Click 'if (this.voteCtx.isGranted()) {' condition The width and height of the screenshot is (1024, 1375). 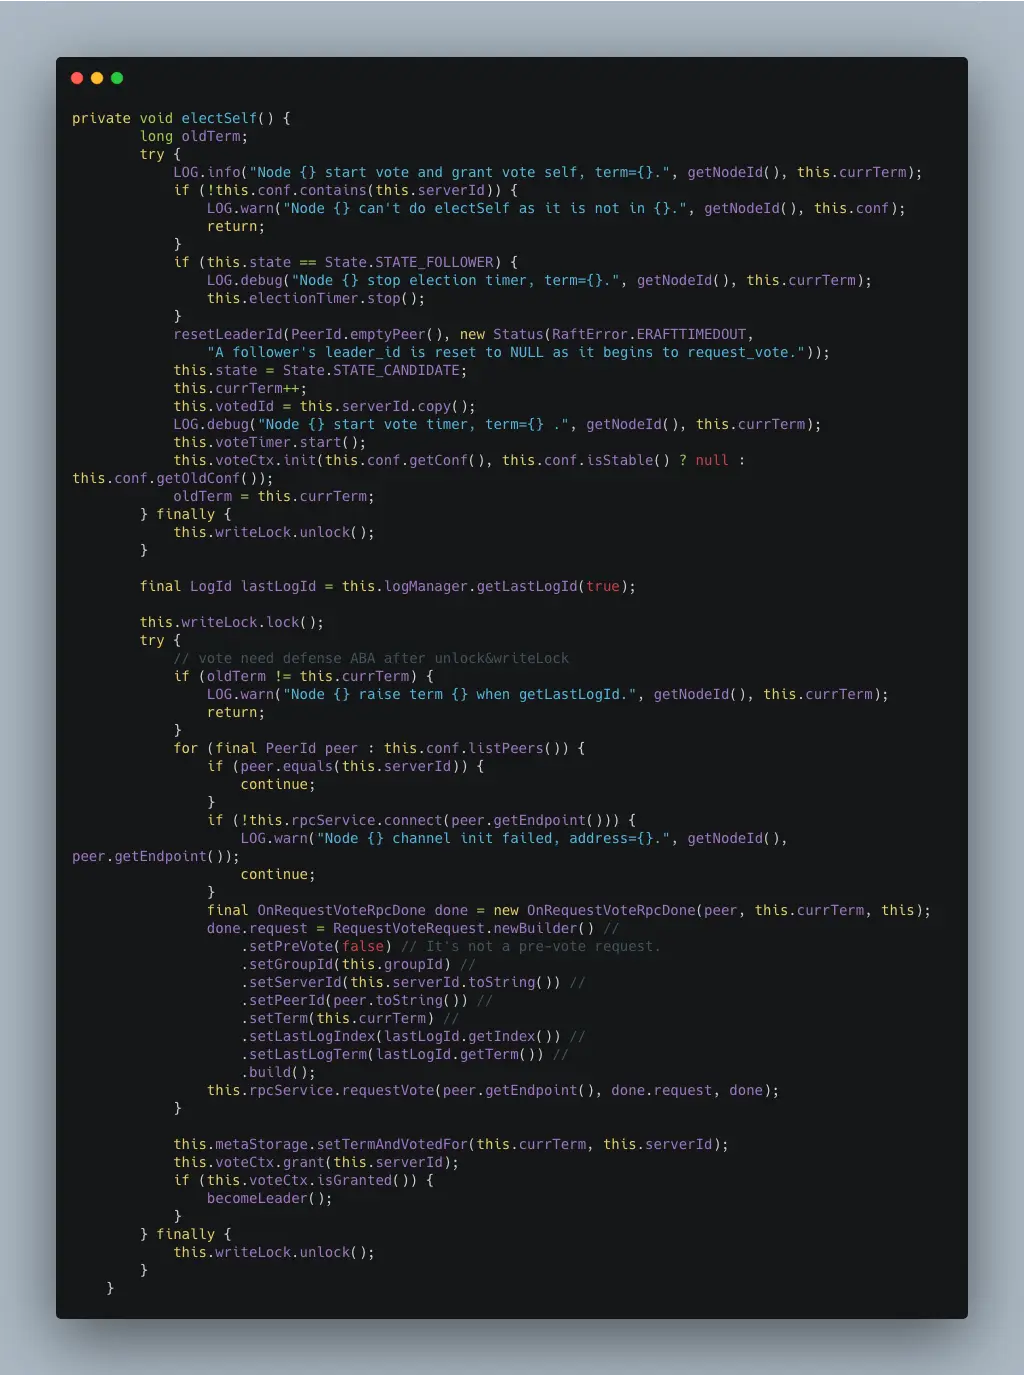304,1180
